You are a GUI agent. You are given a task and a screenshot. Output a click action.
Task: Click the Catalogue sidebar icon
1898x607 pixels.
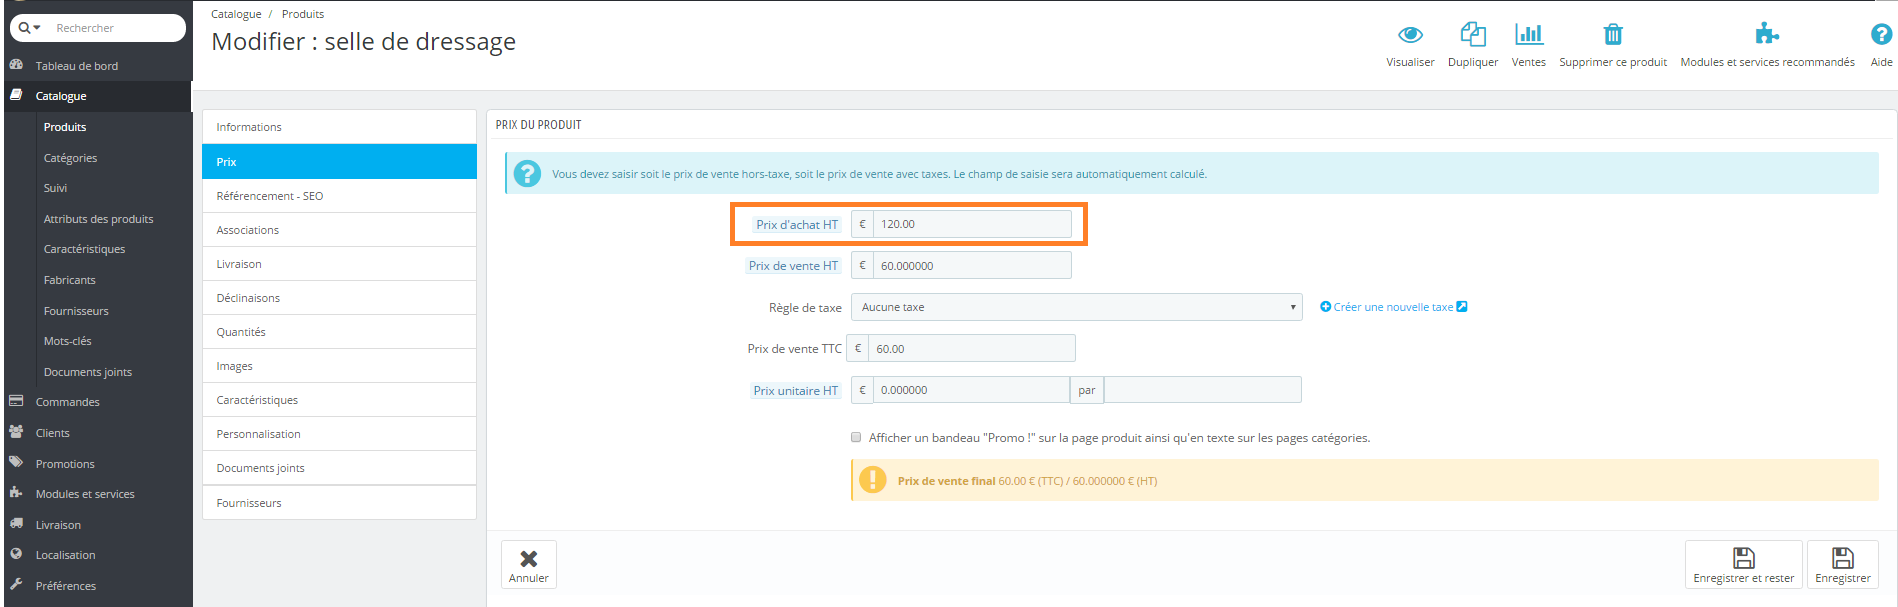coord(16,95)
